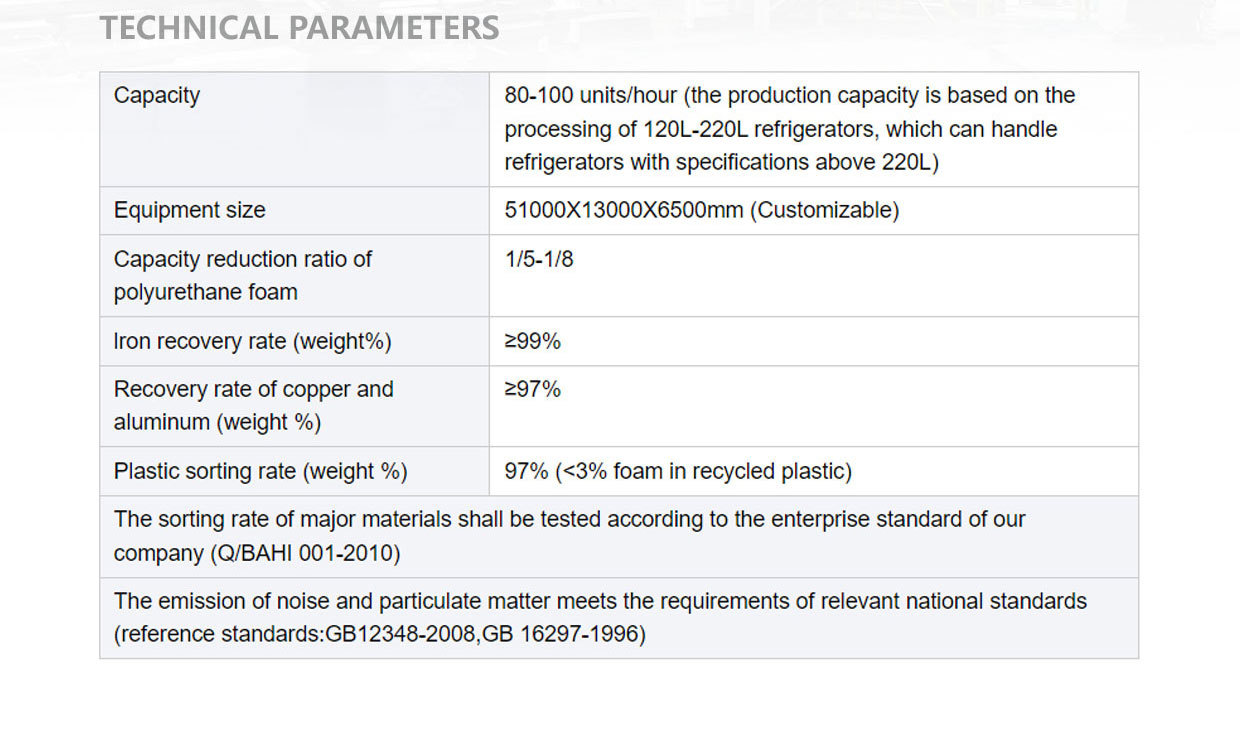Select Recovery rate of copper and aluminum
The height and width of the screenshot is (735, 1240).
(x=254, y=406)
